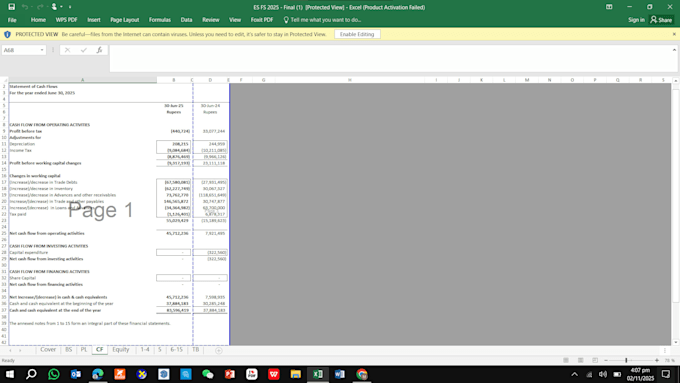Click 'Capital expenditure' row label
680x383 pixels.
[x=29, y=252]
